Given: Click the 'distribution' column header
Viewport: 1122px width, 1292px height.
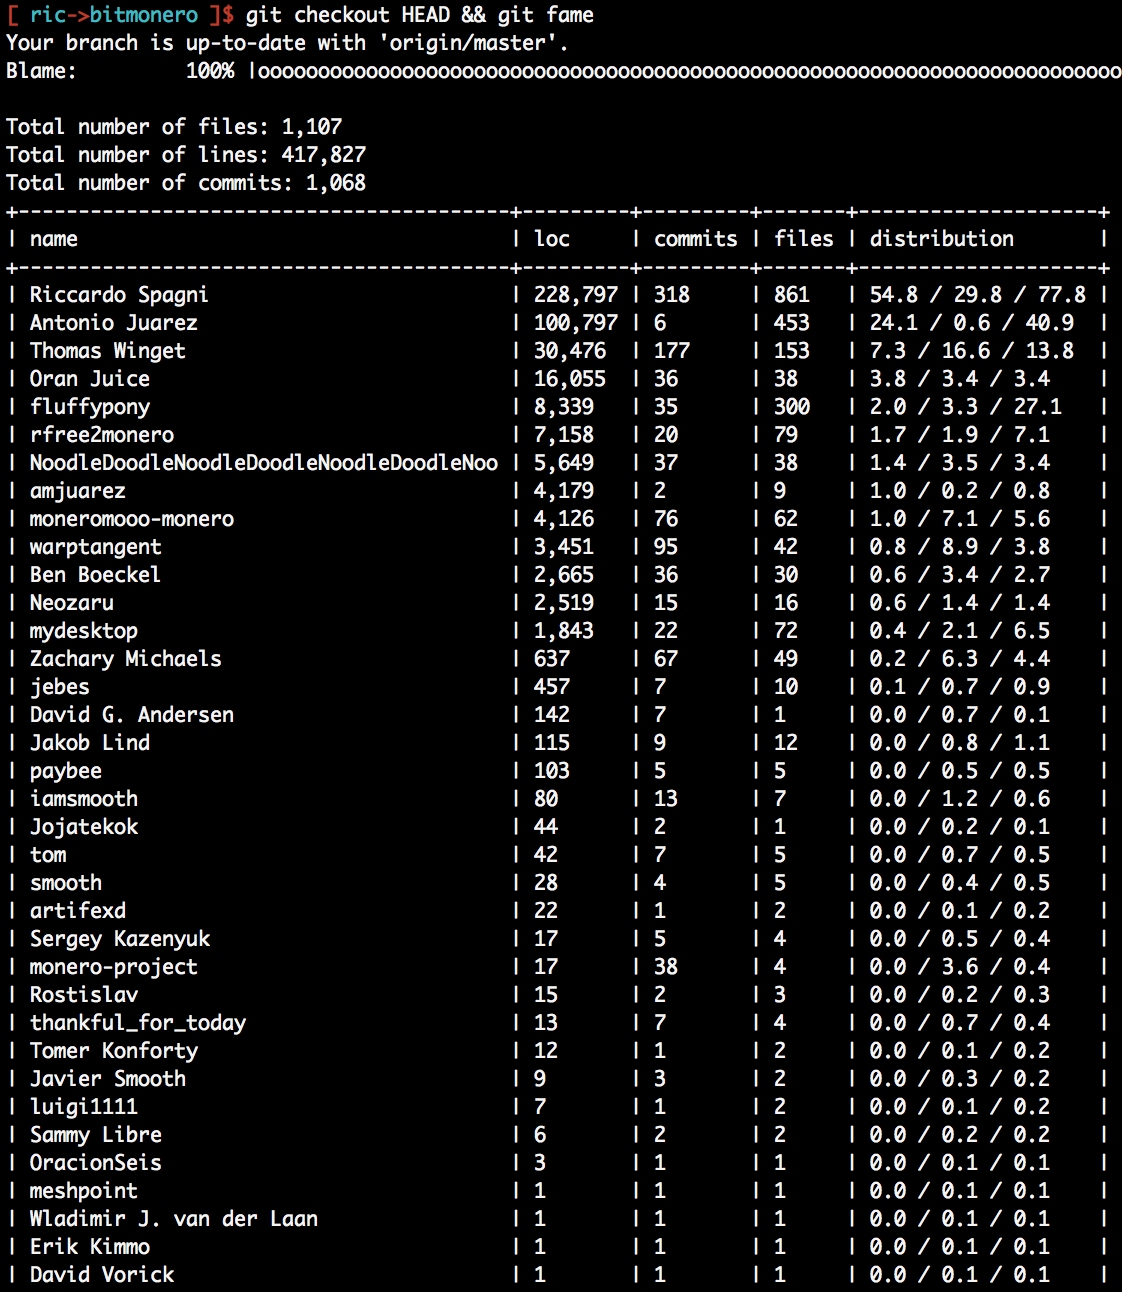Looking at the screenshot, I should click(x=942, y=239).
